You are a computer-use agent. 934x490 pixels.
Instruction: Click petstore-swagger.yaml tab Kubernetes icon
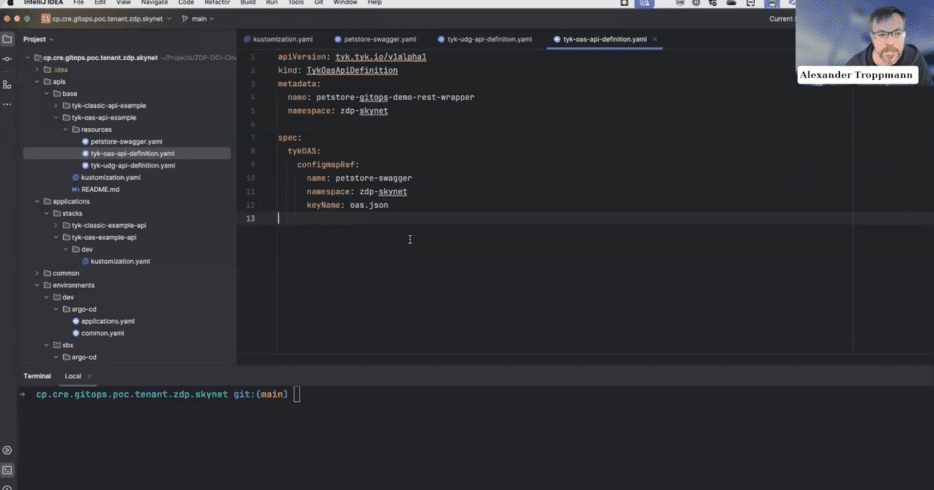[x=338, y=39]
